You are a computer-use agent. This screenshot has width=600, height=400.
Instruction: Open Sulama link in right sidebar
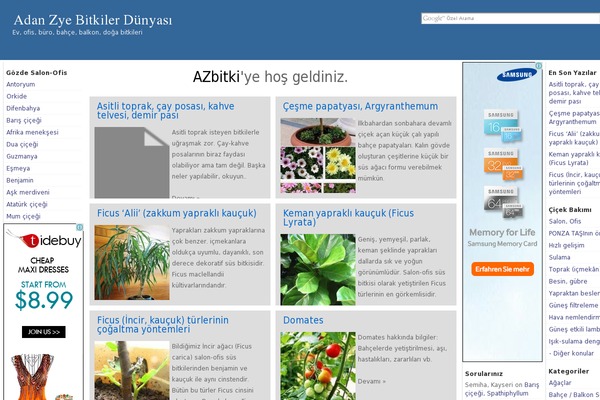pyautogui.click(x=559, y=257)
